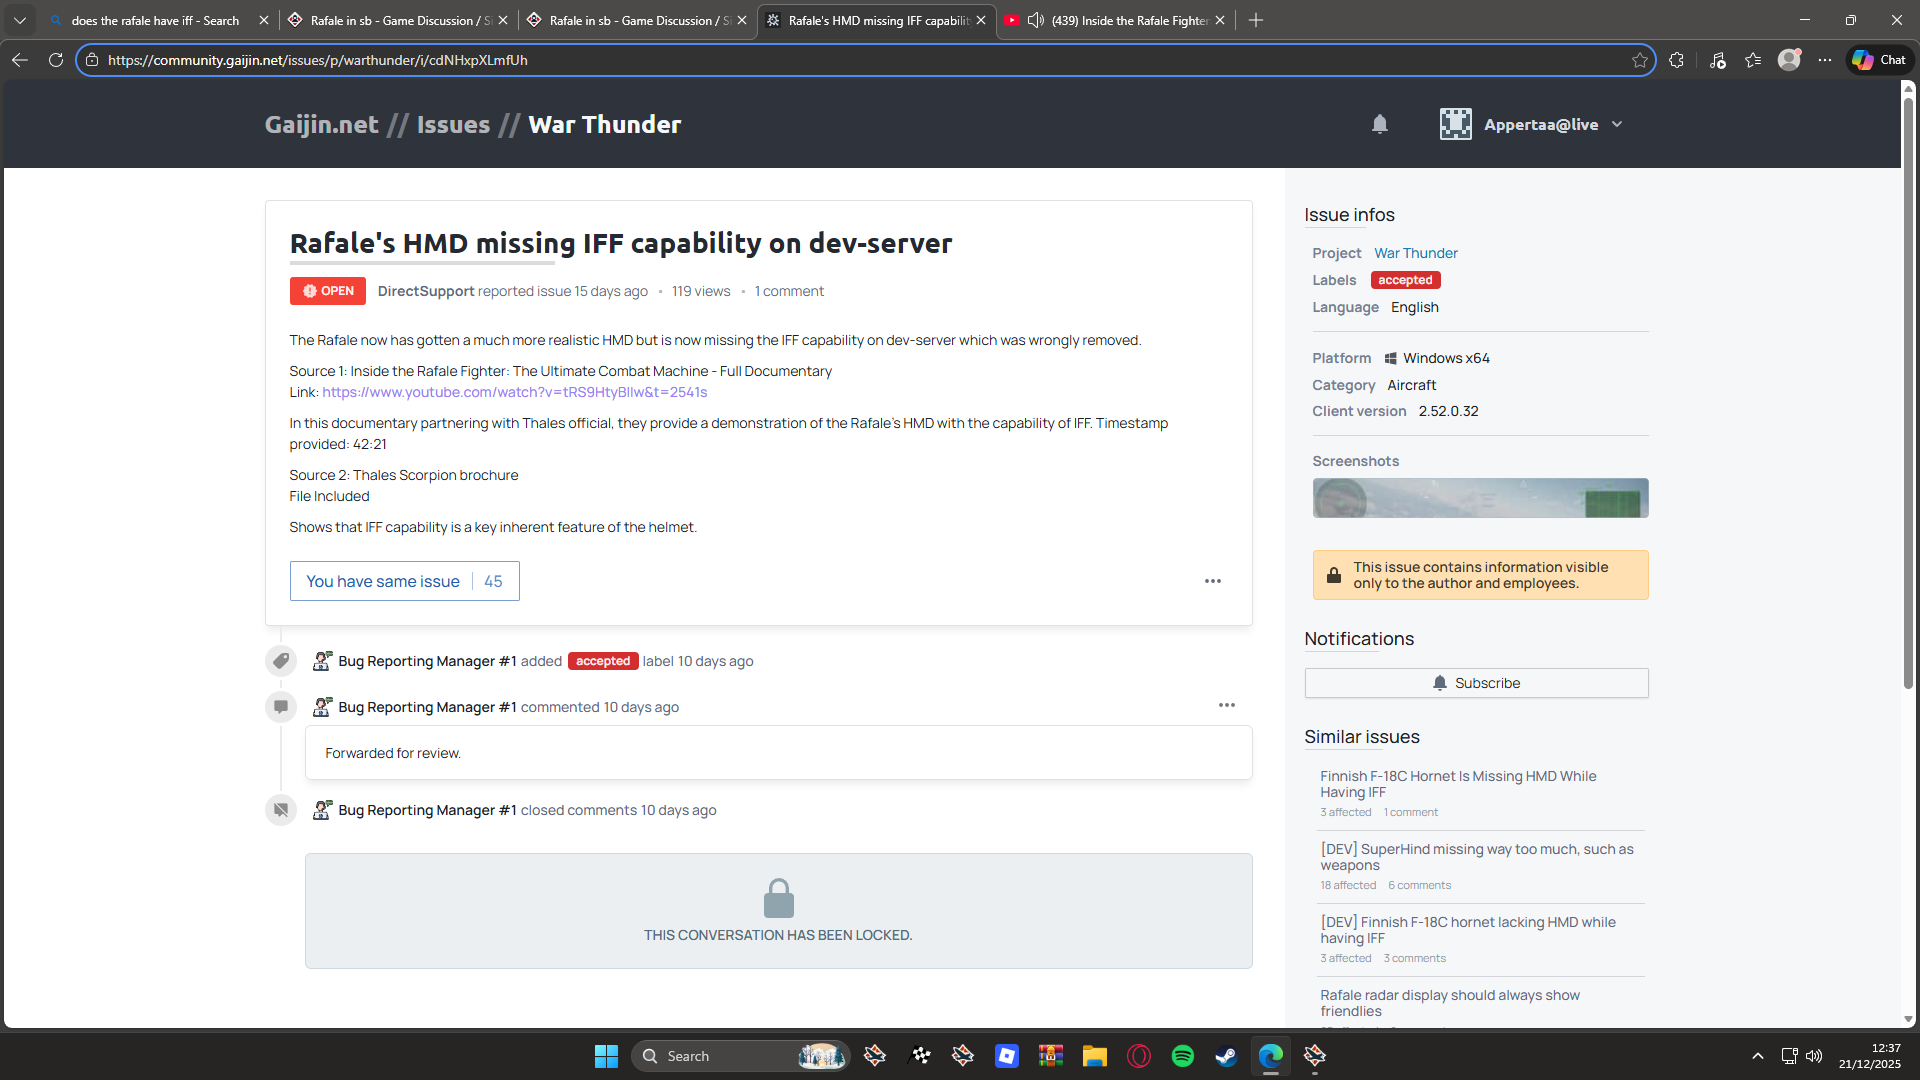
Task: Open Steam from the taskbar
Action: coord(1226,1056)
